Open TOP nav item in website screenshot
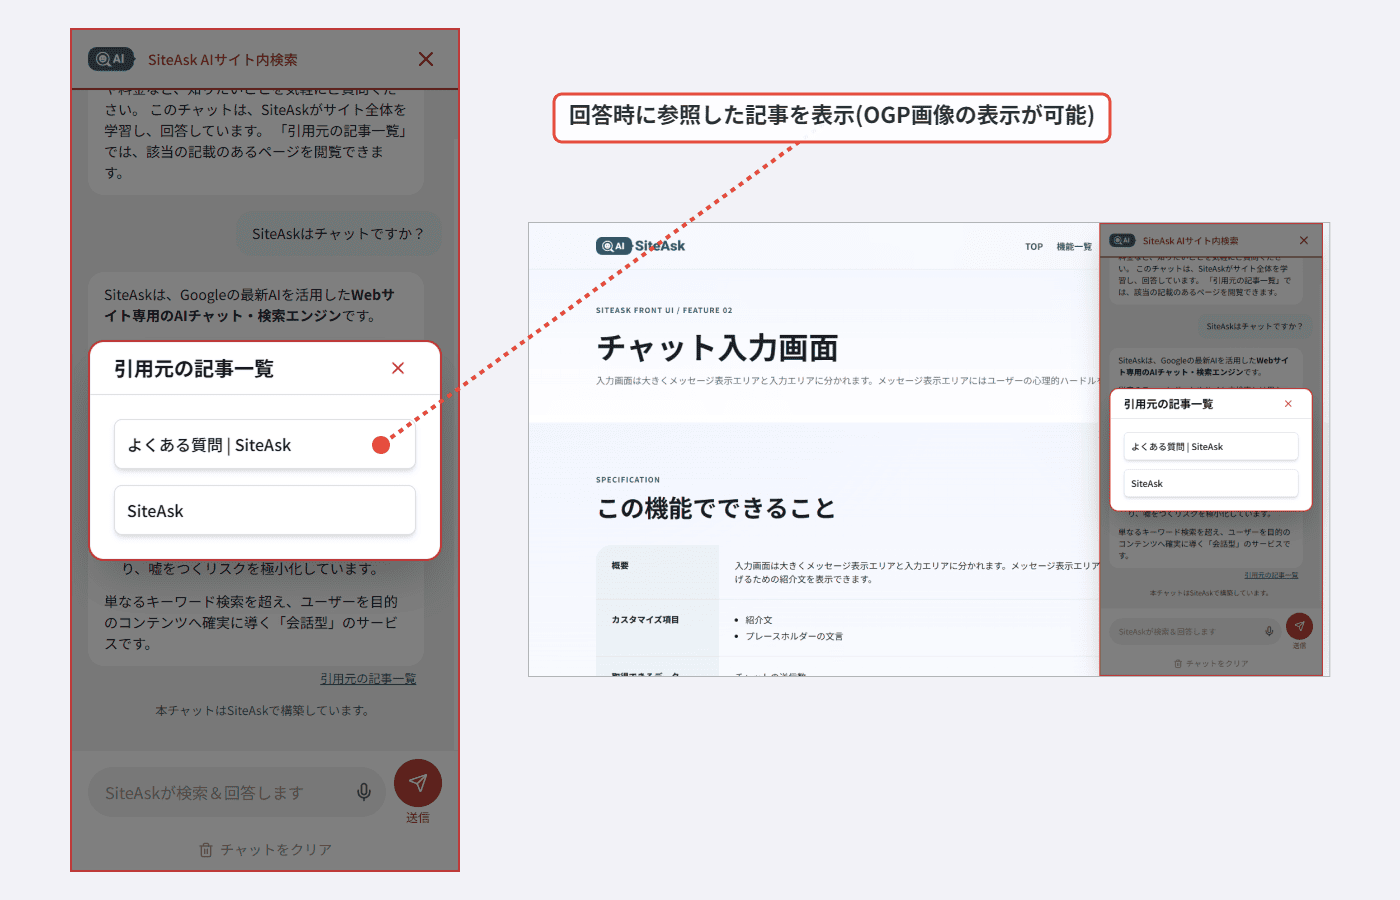Viewport: 1400px width, 900px height. 1034,247
